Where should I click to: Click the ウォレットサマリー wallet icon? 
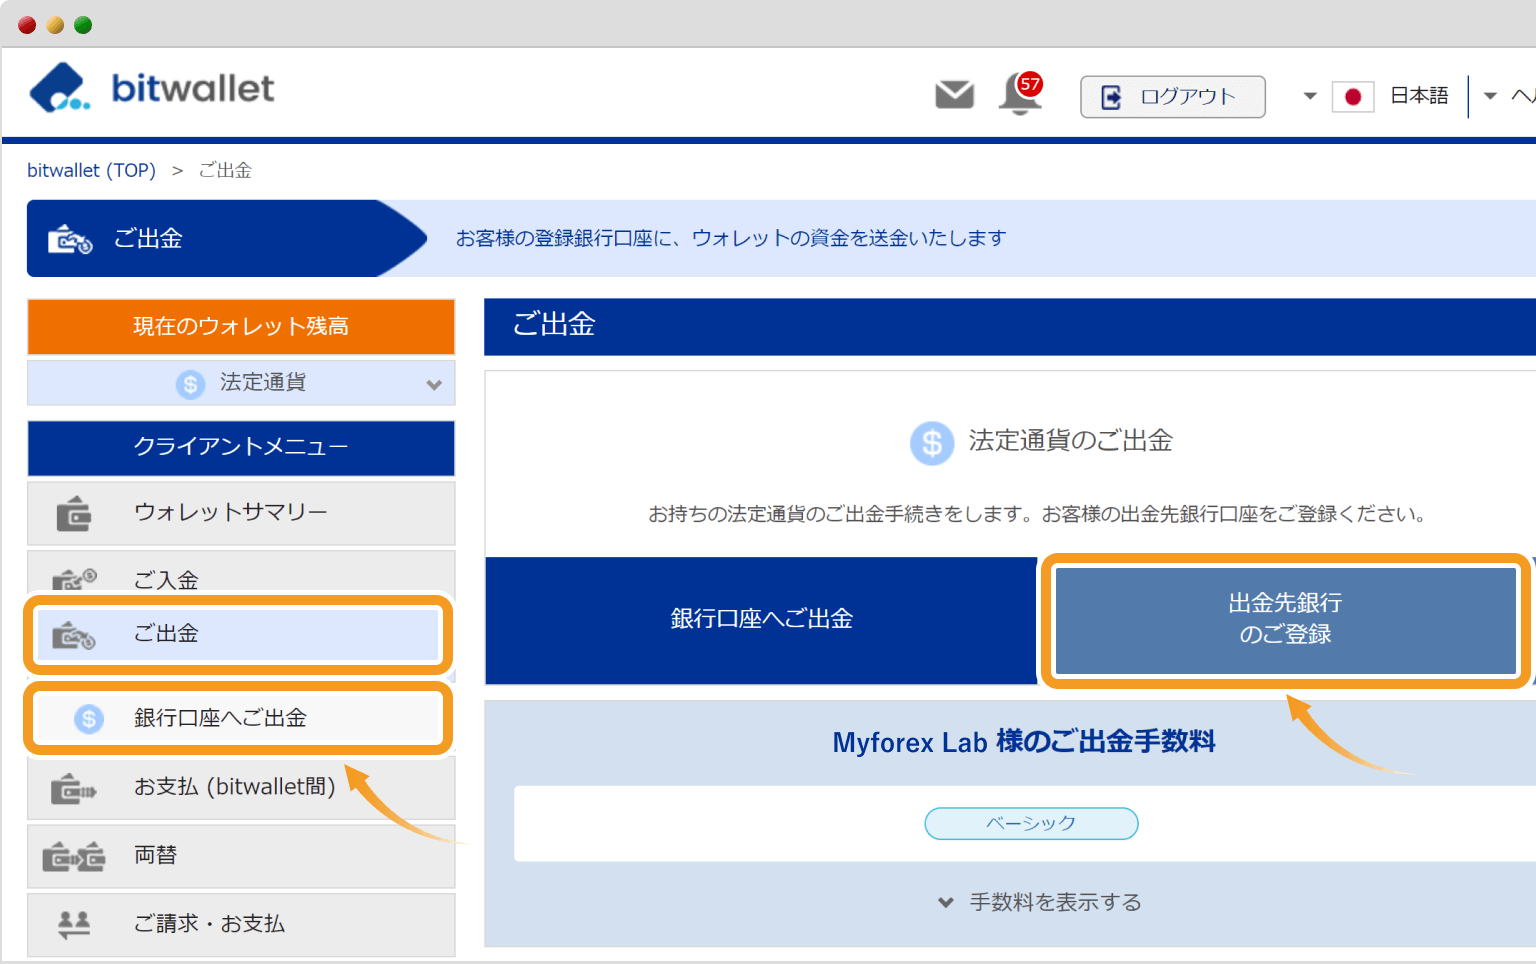73,513
